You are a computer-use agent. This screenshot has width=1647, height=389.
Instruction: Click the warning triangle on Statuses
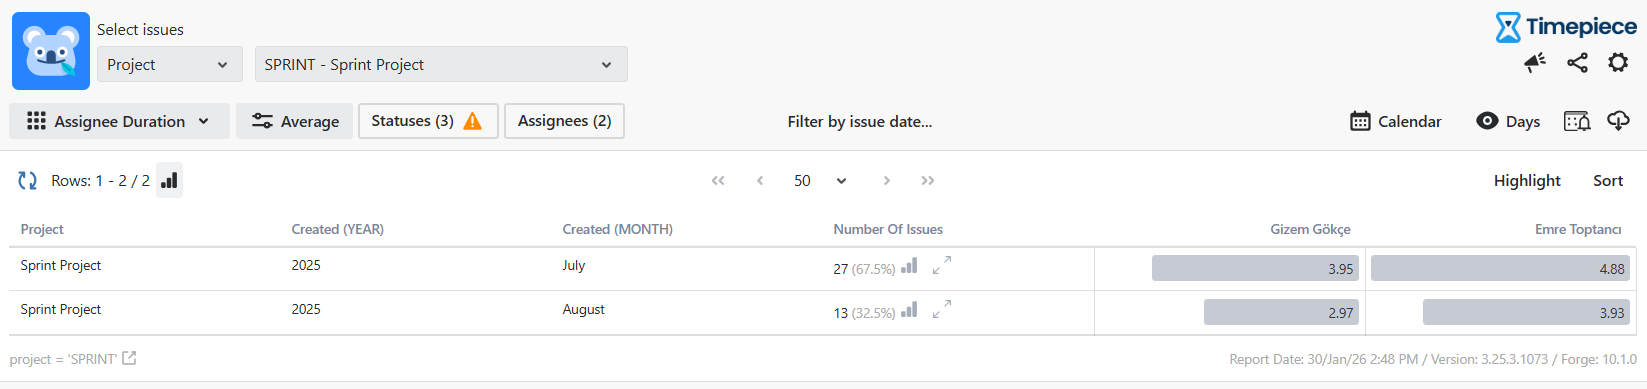[x=473, y=121]
